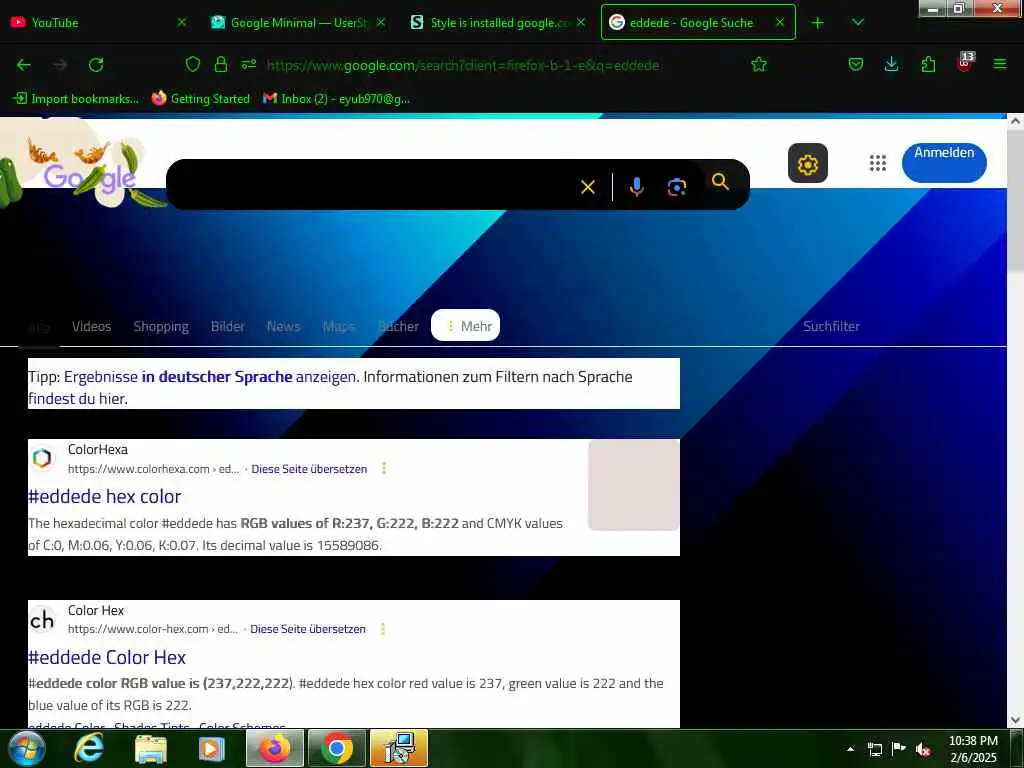
Task: Select the Shopping search filter
Action: click(161, 326)
